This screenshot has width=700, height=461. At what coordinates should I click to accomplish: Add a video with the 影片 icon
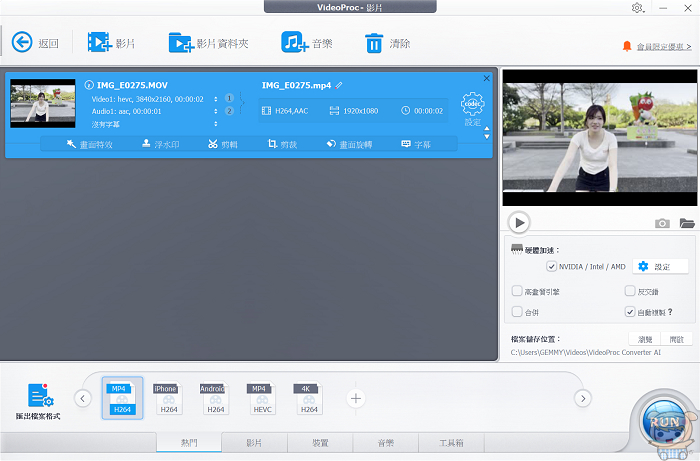click(x=99, y=42)
